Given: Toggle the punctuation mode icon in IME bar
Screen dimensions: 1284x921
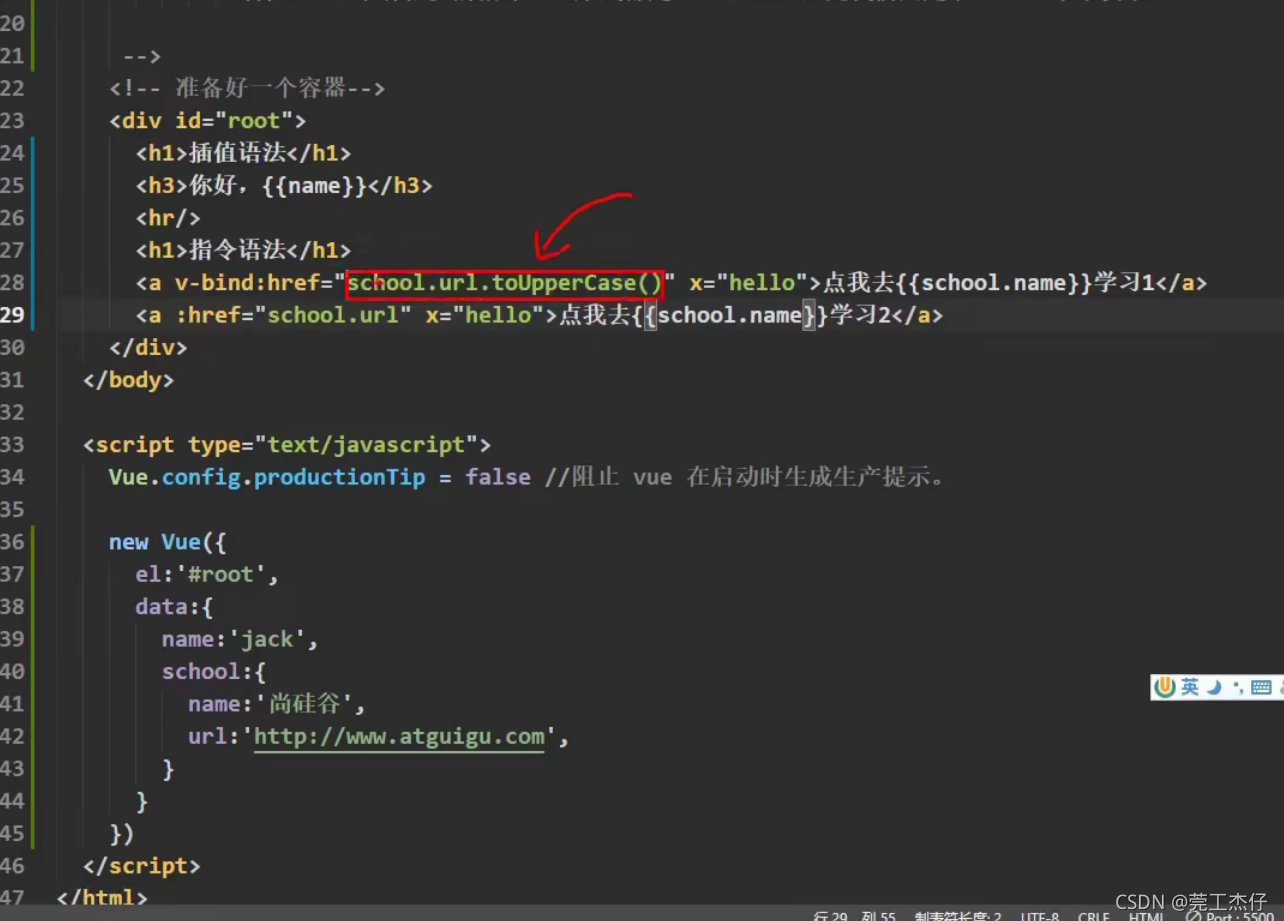Looking at the screenshot, I should [x=1237, y=687].
